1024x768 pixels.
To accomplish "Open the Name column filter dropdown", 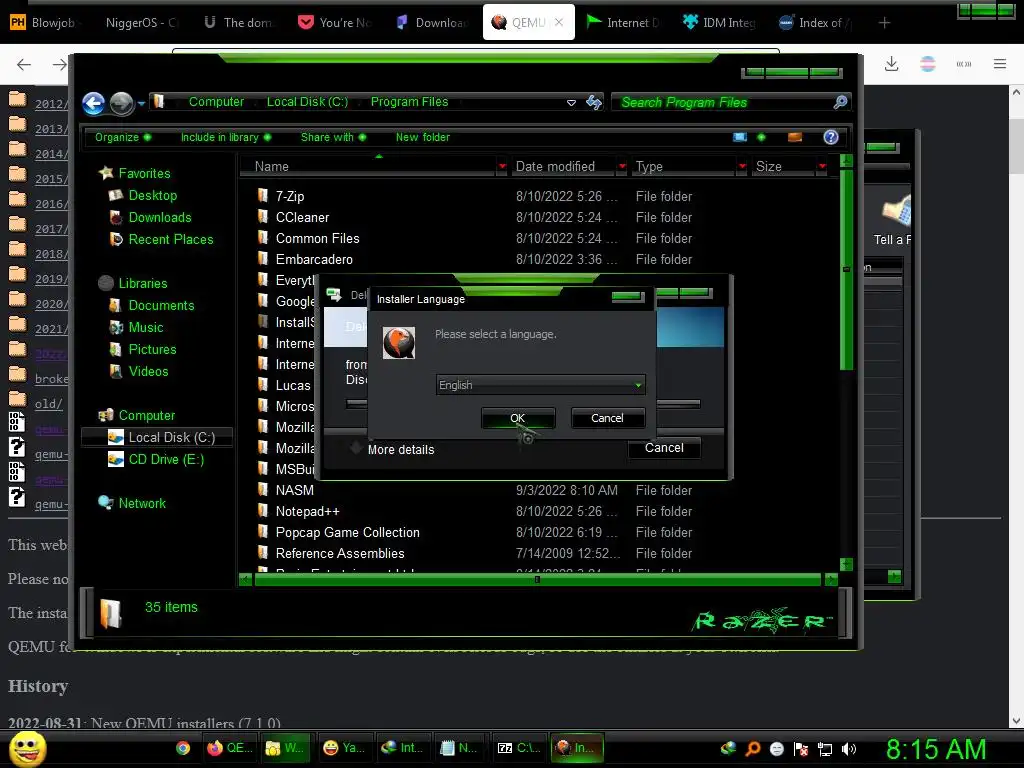I will [x=502, y=167].
